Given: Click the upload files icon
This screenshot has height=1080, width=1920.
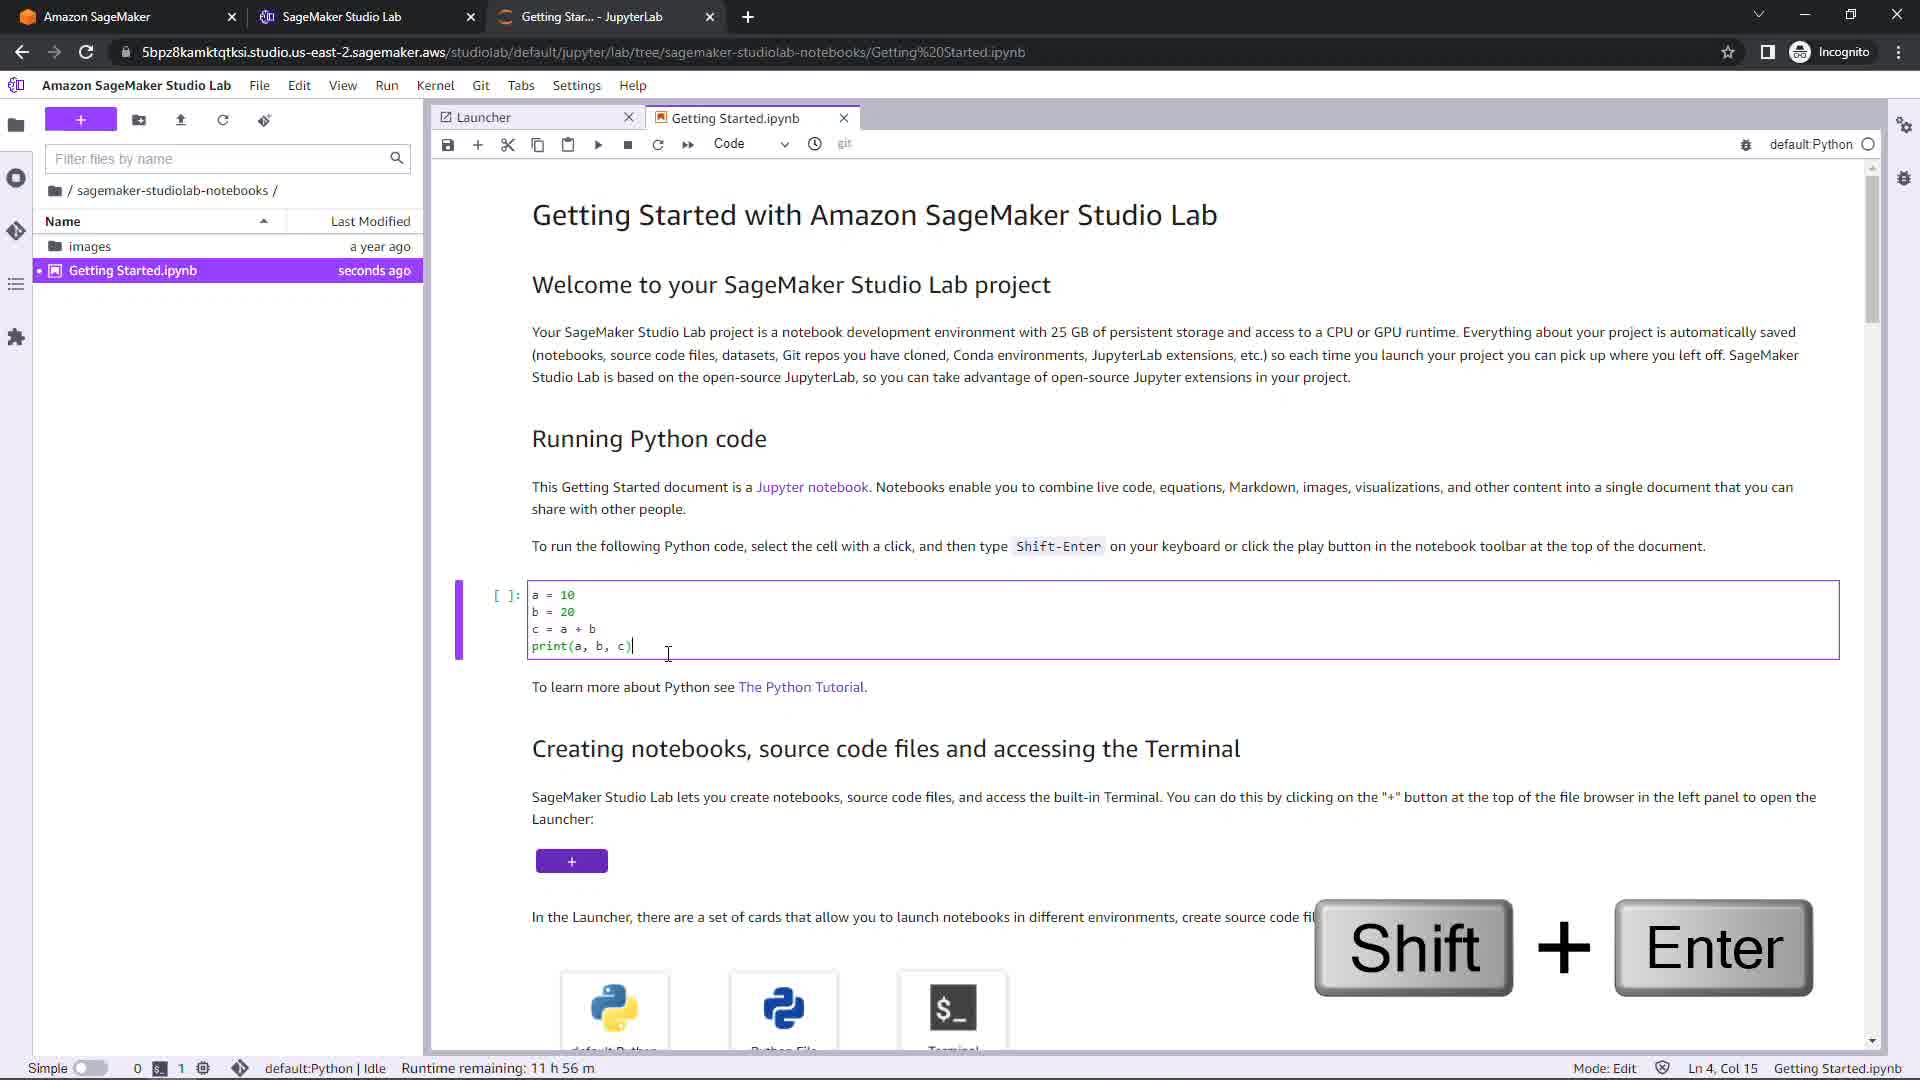Looking at the screenshot, I should click(x=181, y=120).
